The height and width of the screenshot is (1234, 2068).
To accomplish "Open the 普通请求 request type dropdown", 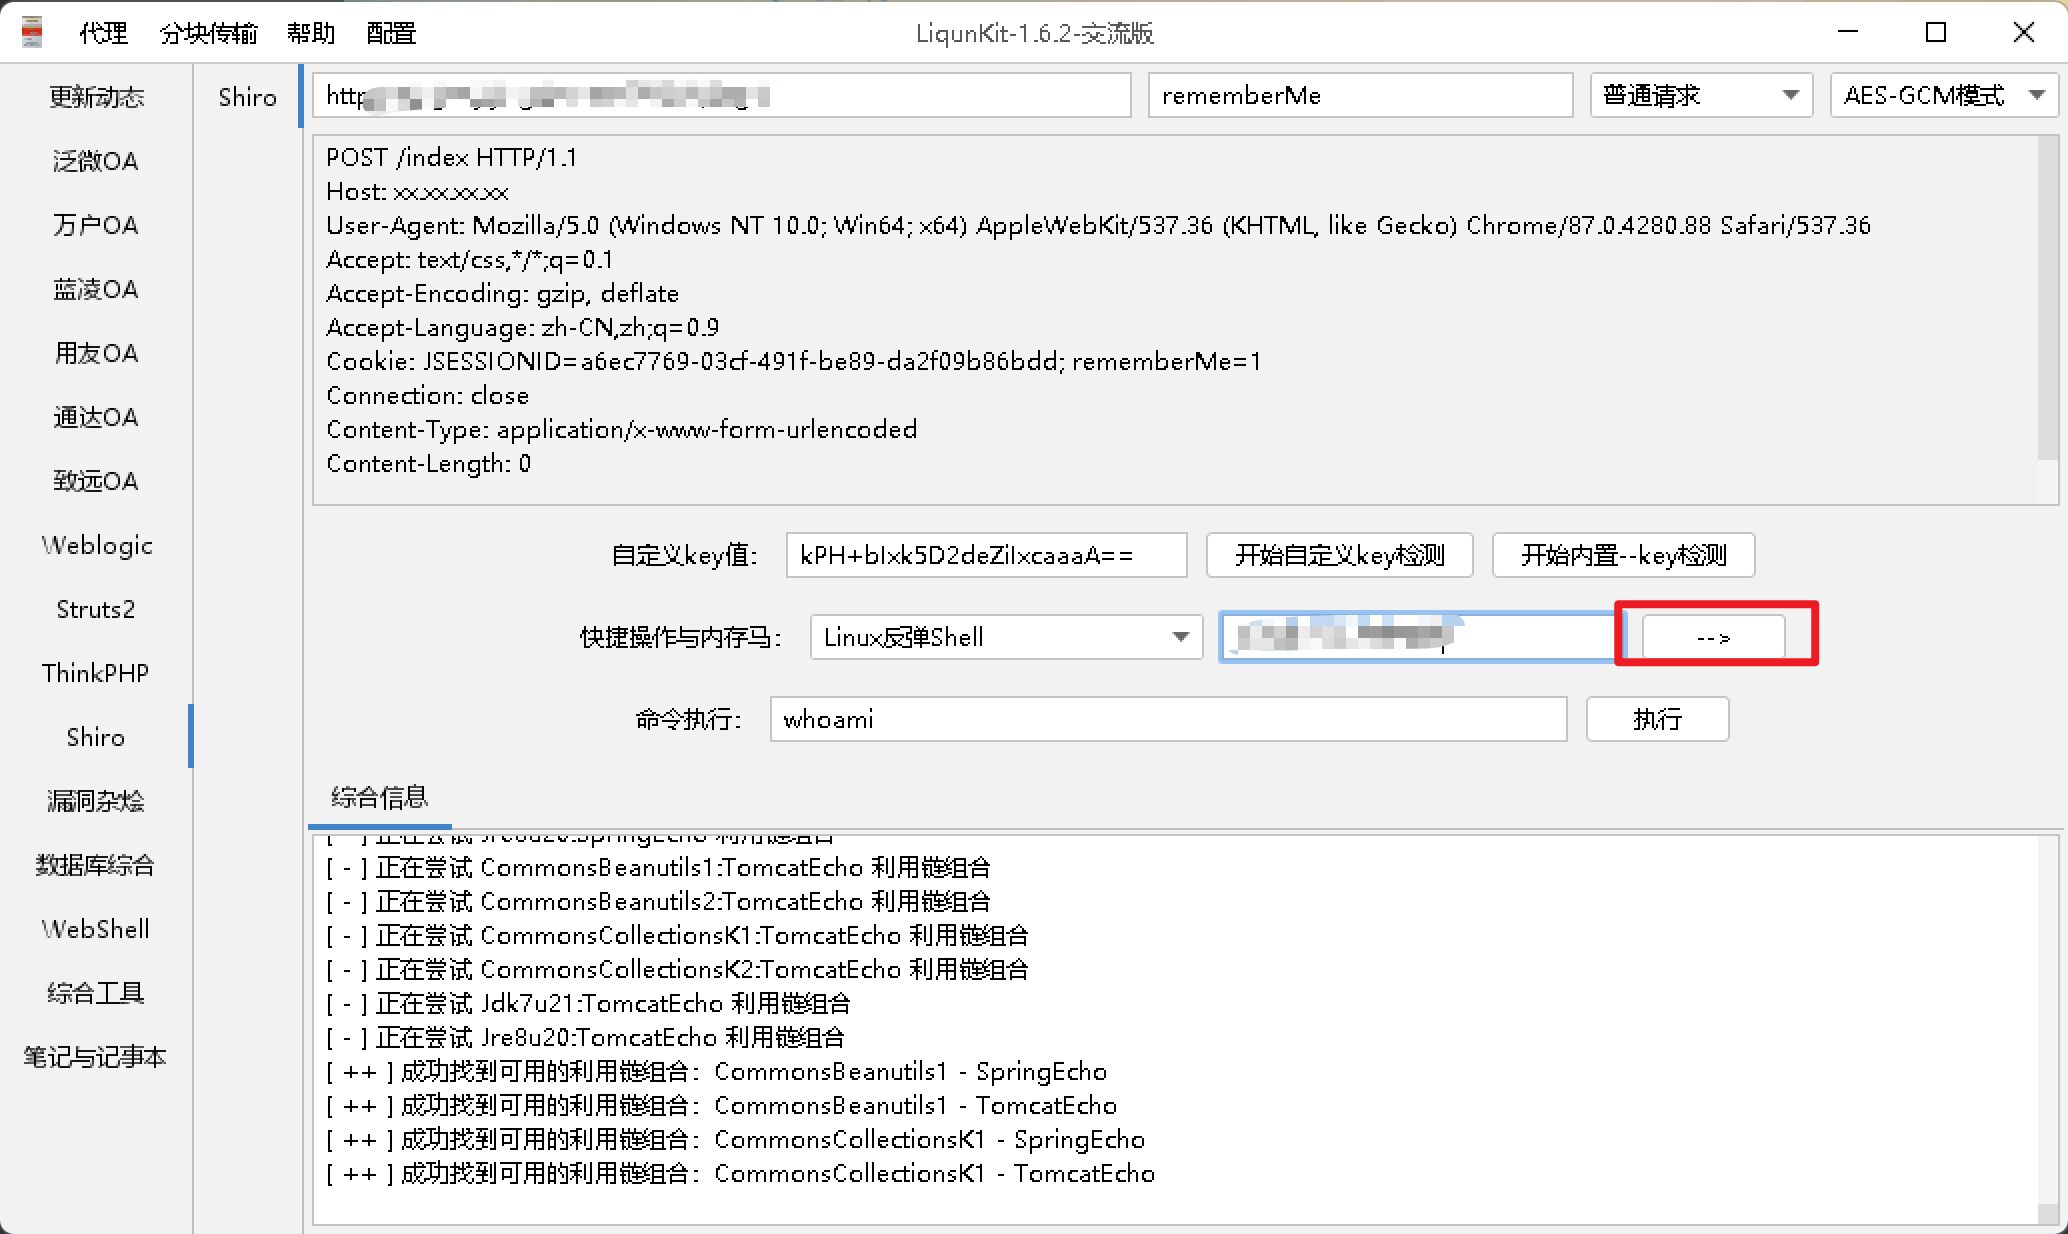I will pyautogui.click(x=1700, y=96).
